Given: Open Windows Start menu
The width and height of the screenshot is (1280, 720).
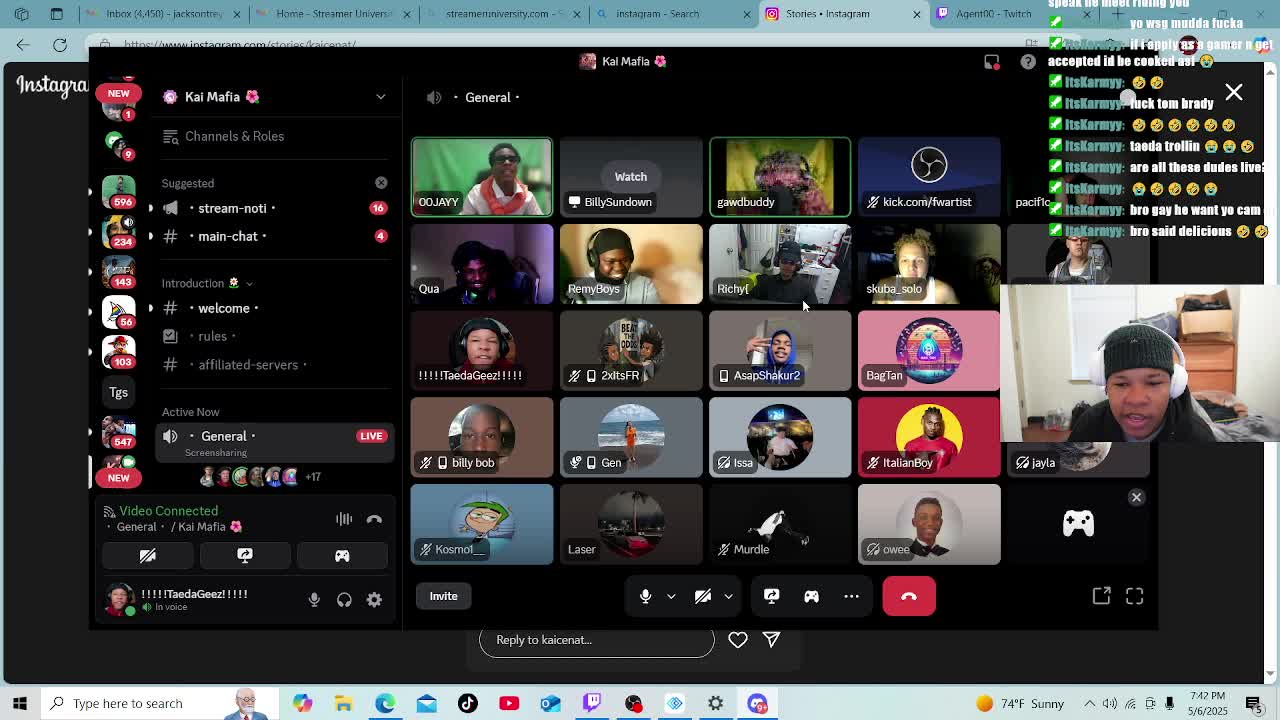Looking at the screenshot, I should [x=20, y=703].
